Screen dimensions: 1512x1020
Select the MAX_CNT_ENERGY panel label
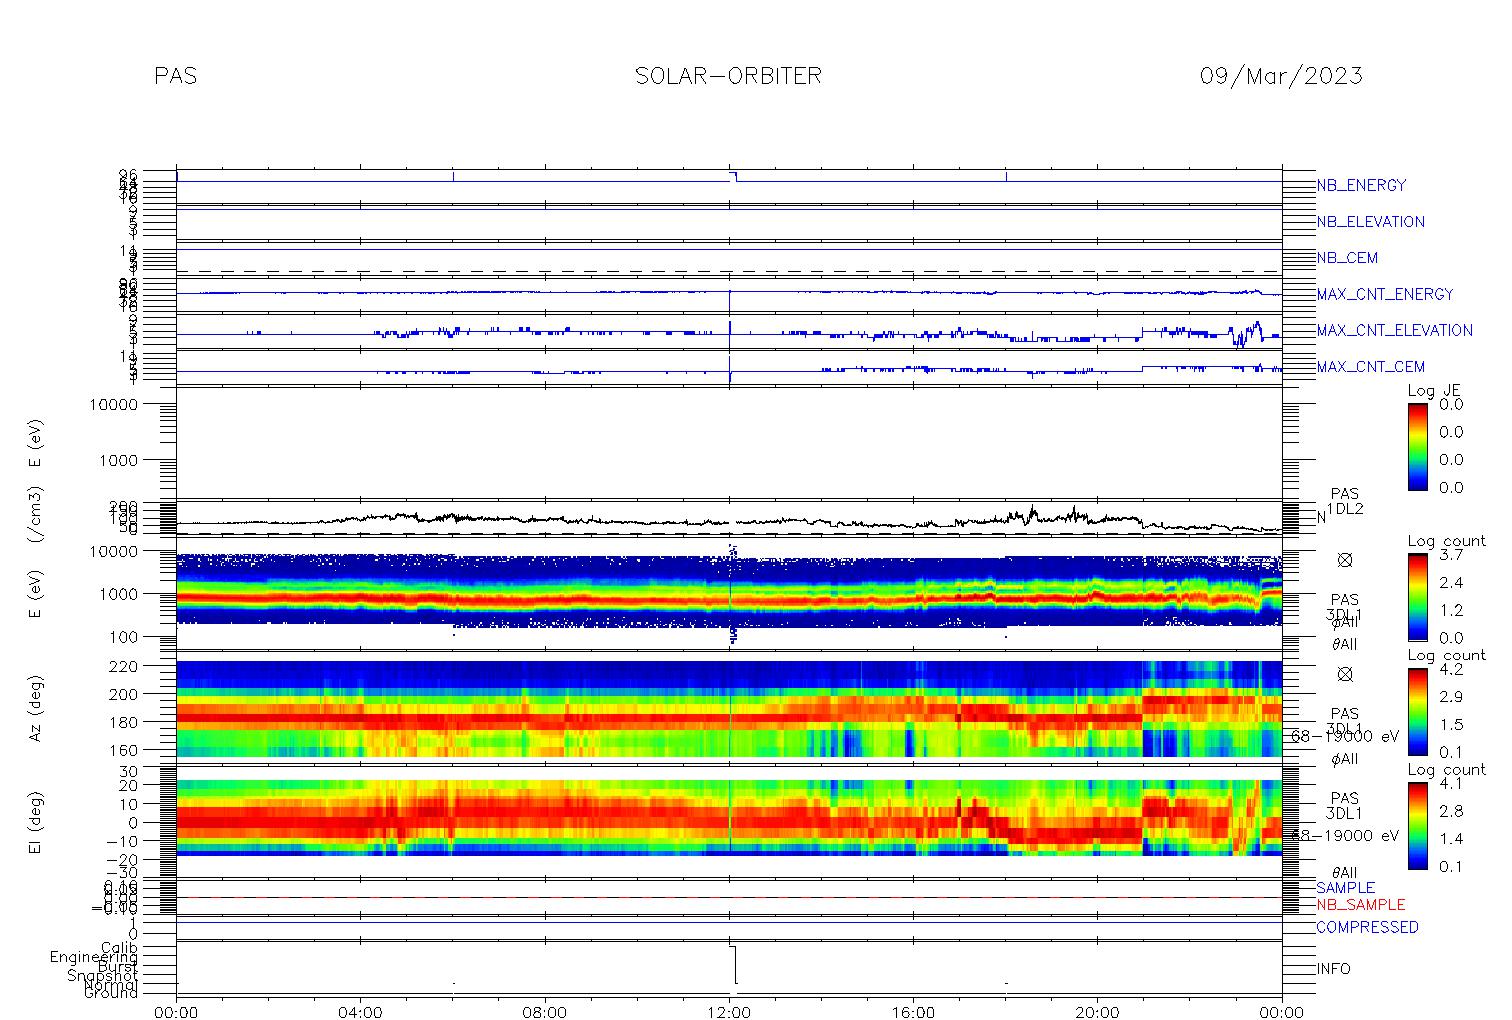click(1385, 294)
